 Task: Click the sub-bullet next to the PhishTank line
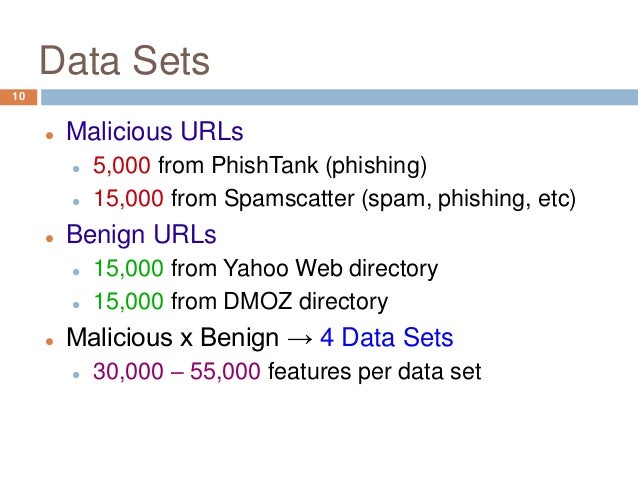[77, 167]
